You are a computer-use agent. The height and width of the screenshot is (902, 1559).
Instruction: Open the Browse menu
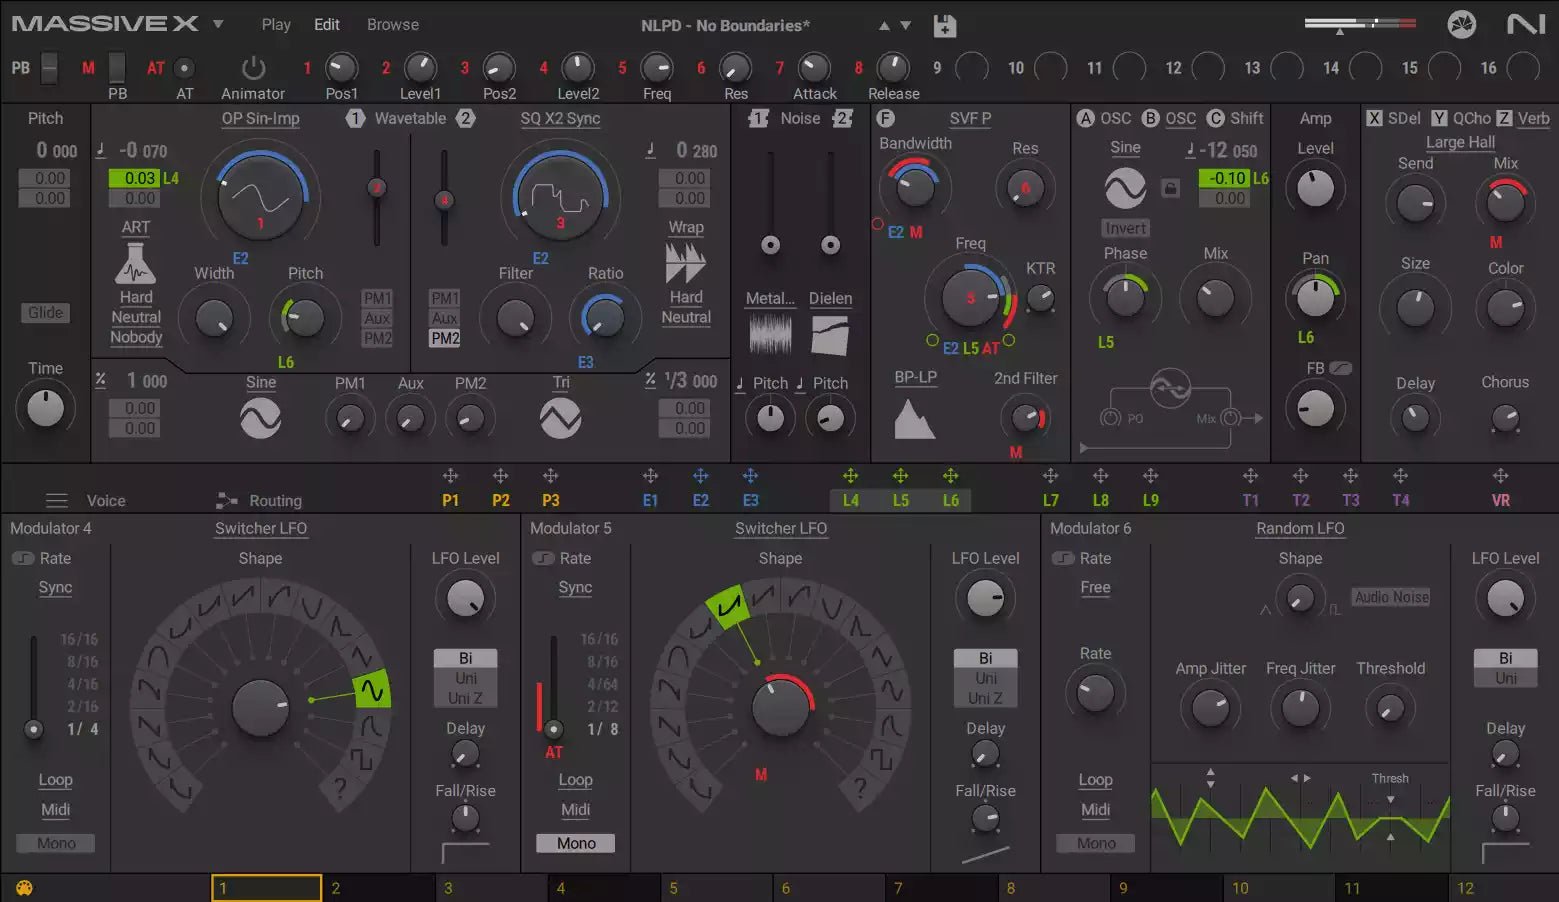coord(392,24)
